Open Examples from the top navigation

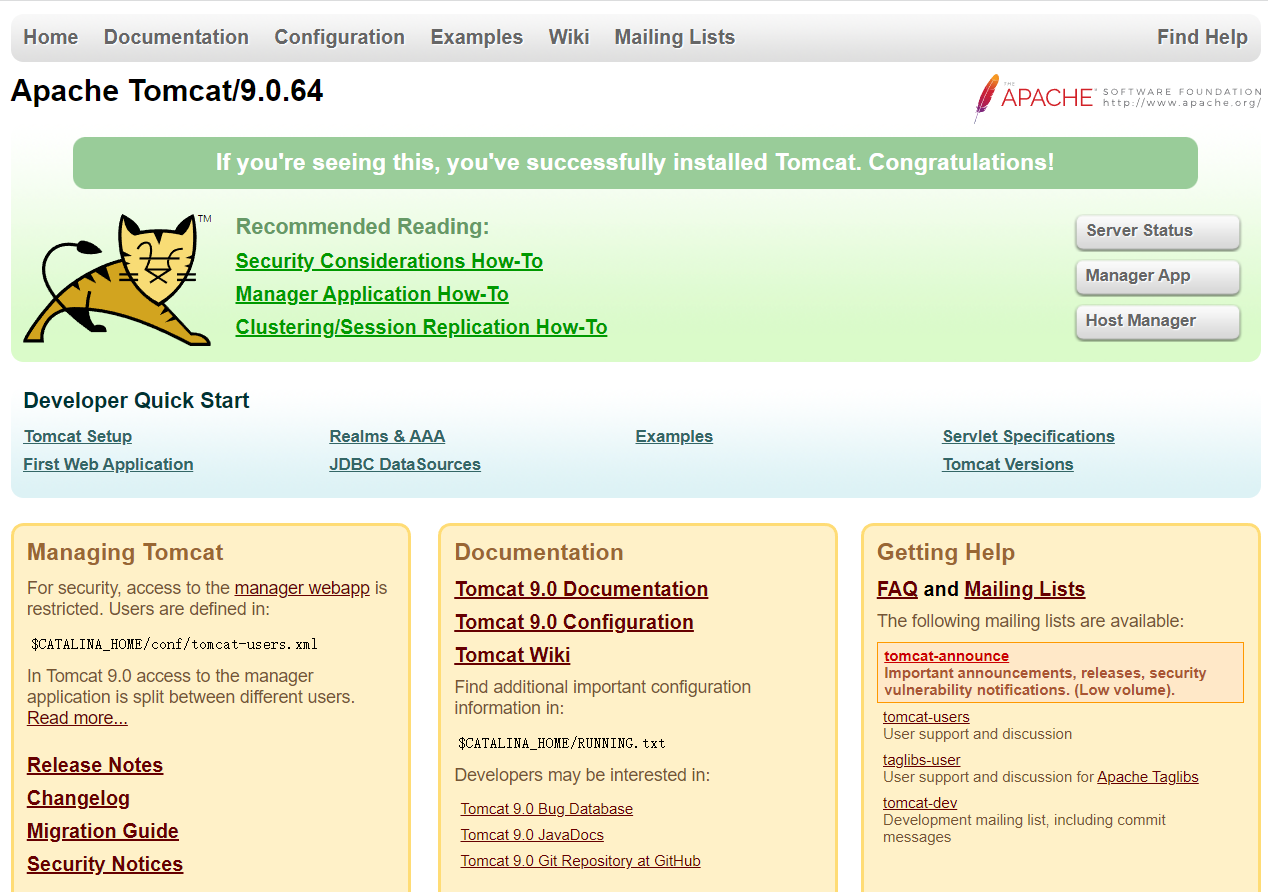[x=476, y=37]
